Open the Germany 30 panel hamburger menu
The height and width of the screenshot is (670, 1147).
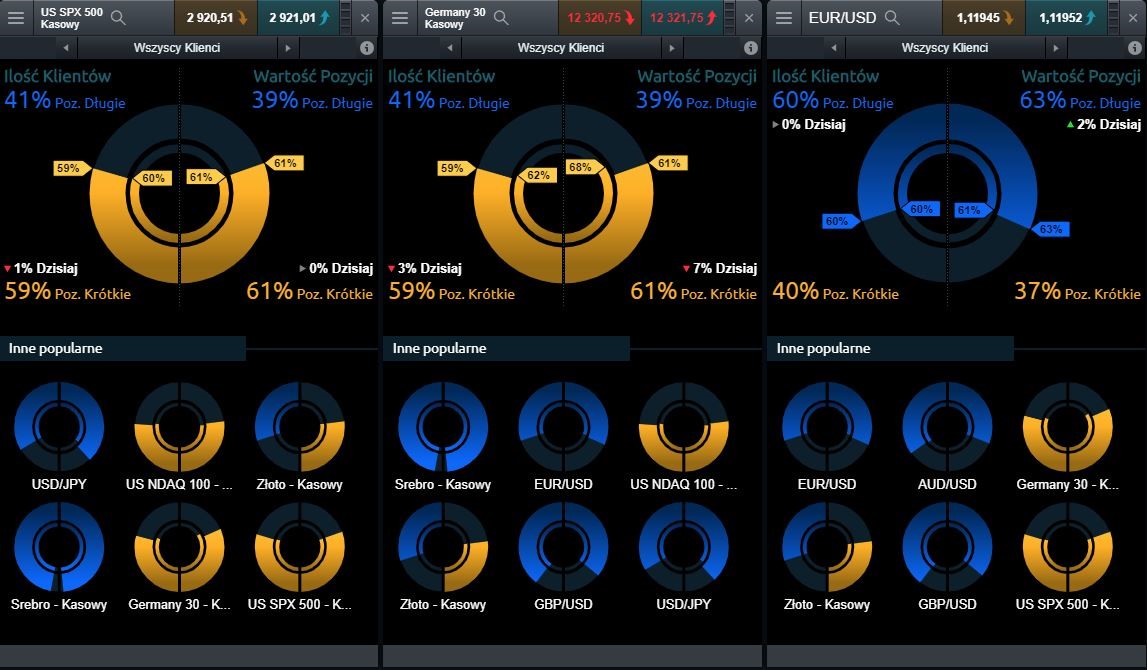point(400,18)
